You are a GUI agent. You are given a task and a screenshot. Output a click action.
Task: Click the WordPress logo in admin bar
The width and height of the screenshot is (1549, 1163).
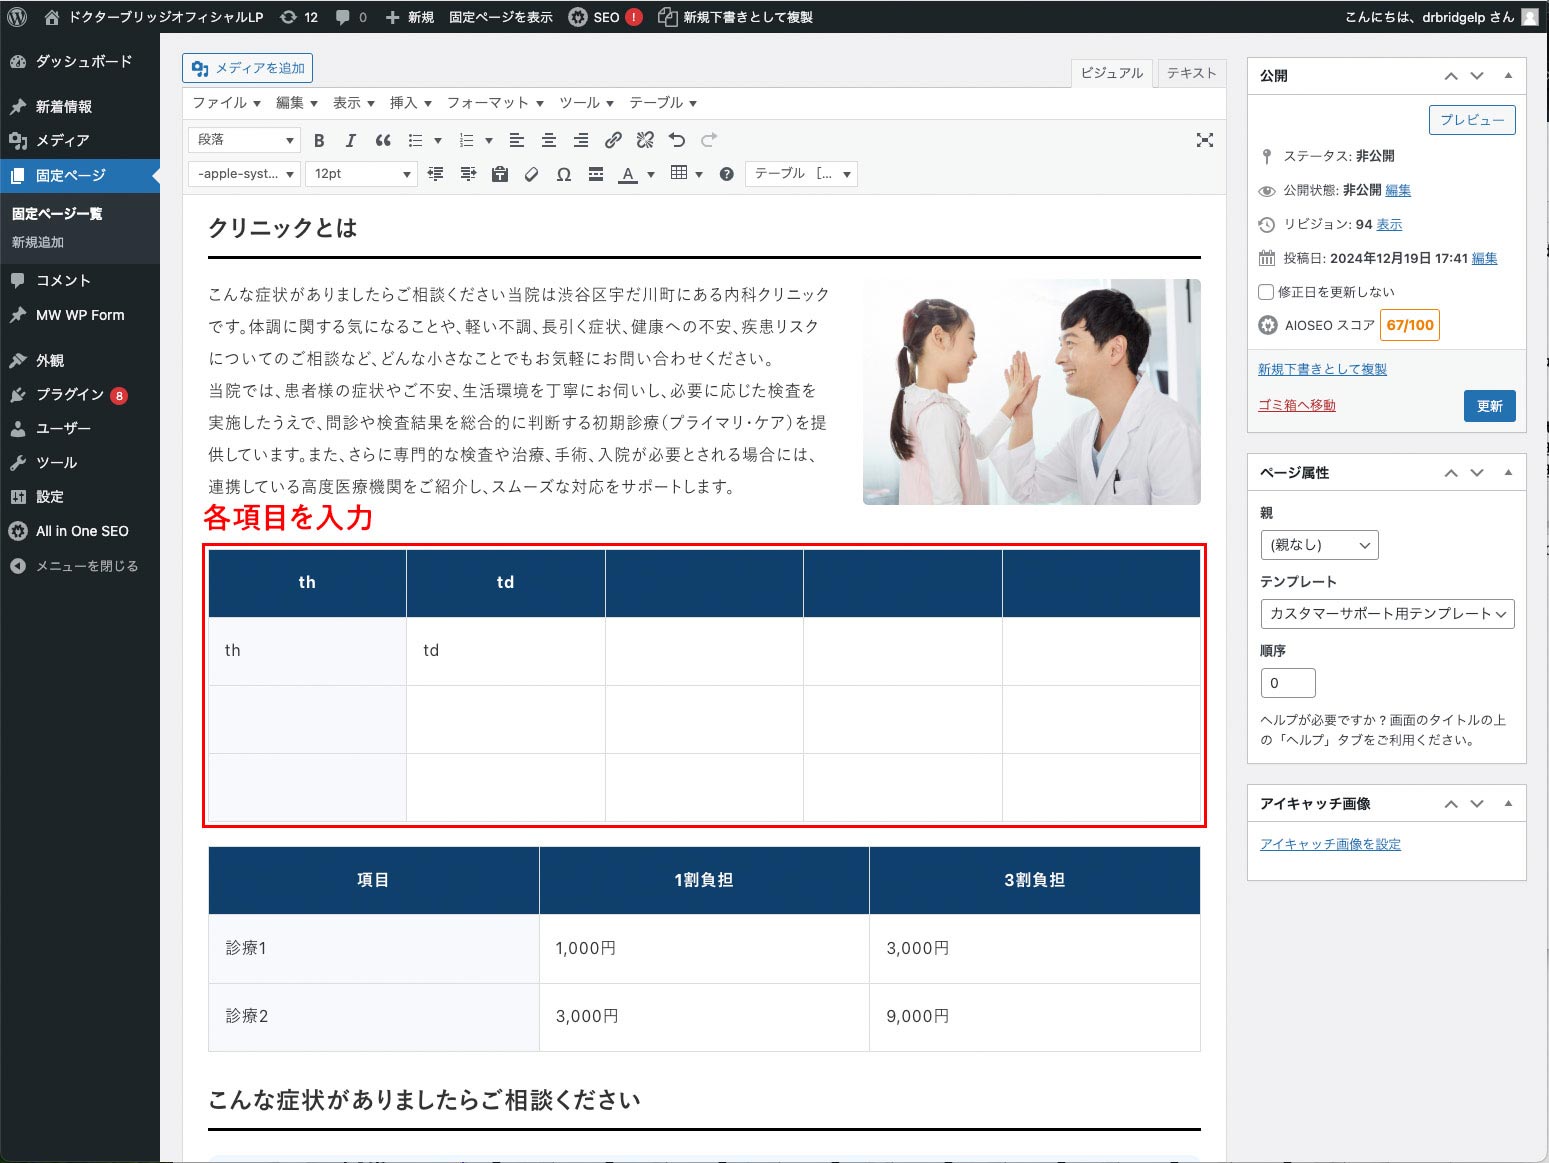17,17
